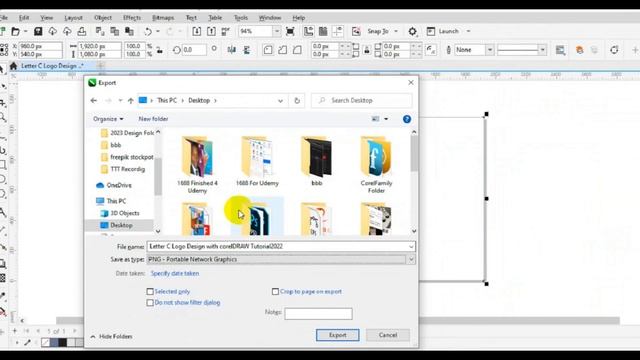The width and height of the screenshot is (640, 360).
Task: Click the Search Desktop field
Action: tap(362, 100)
